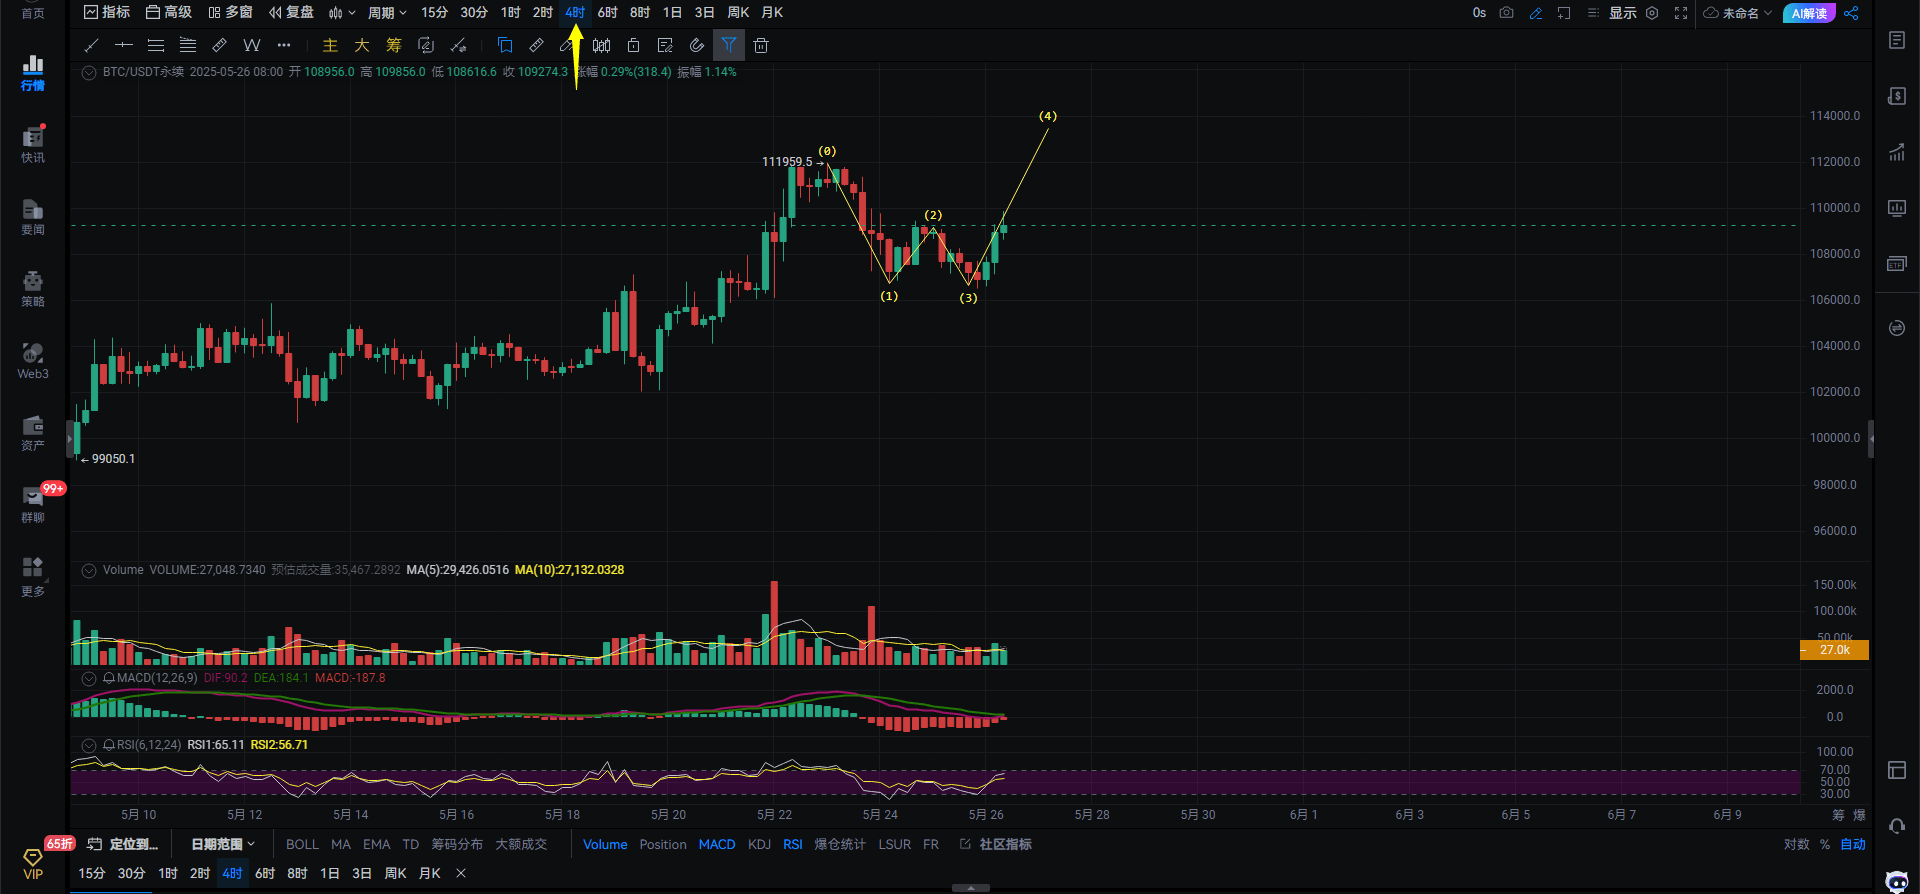Open the 群聊 group chat icon
Viewport: 1920px width, 894px height.
[33, 505]
